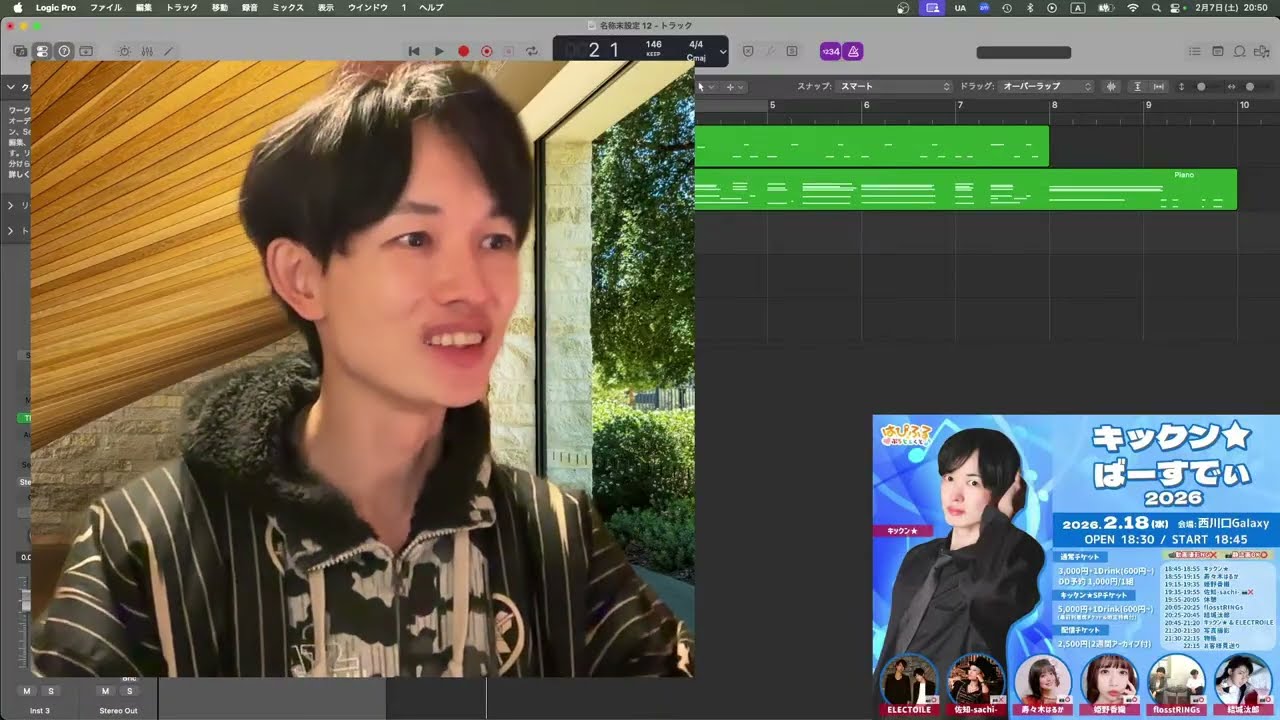Open Smart Controls dial icon
1280x720 pixels.
(124, 51)
